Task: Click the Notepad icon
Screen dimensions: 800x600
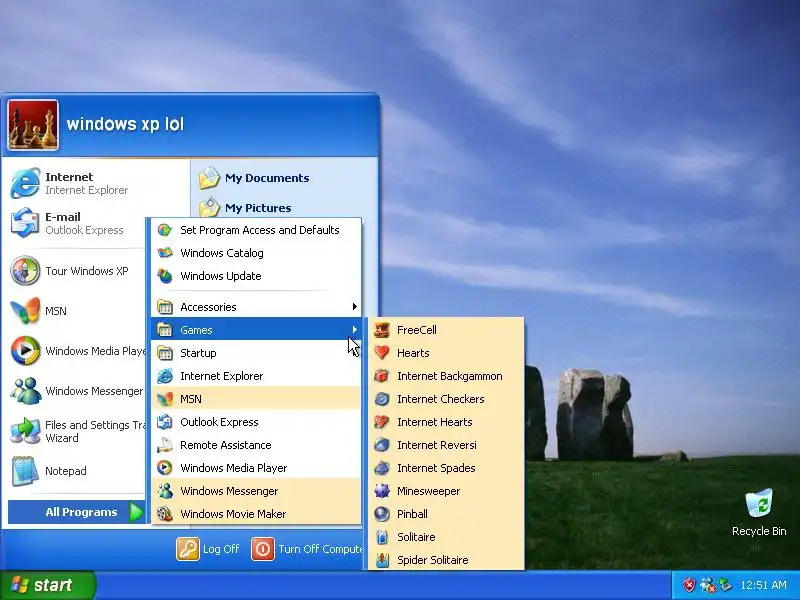Action: click(25, 470)
